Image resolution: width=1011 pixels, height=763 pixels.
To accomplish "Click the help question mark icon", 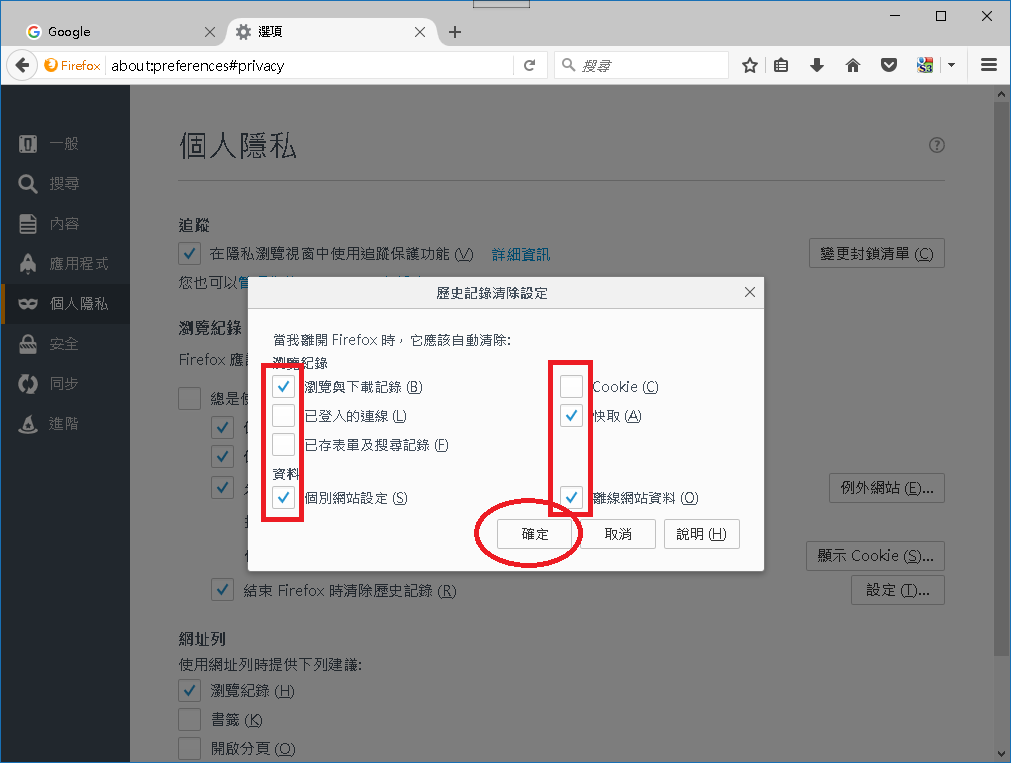I will [937, 145].
